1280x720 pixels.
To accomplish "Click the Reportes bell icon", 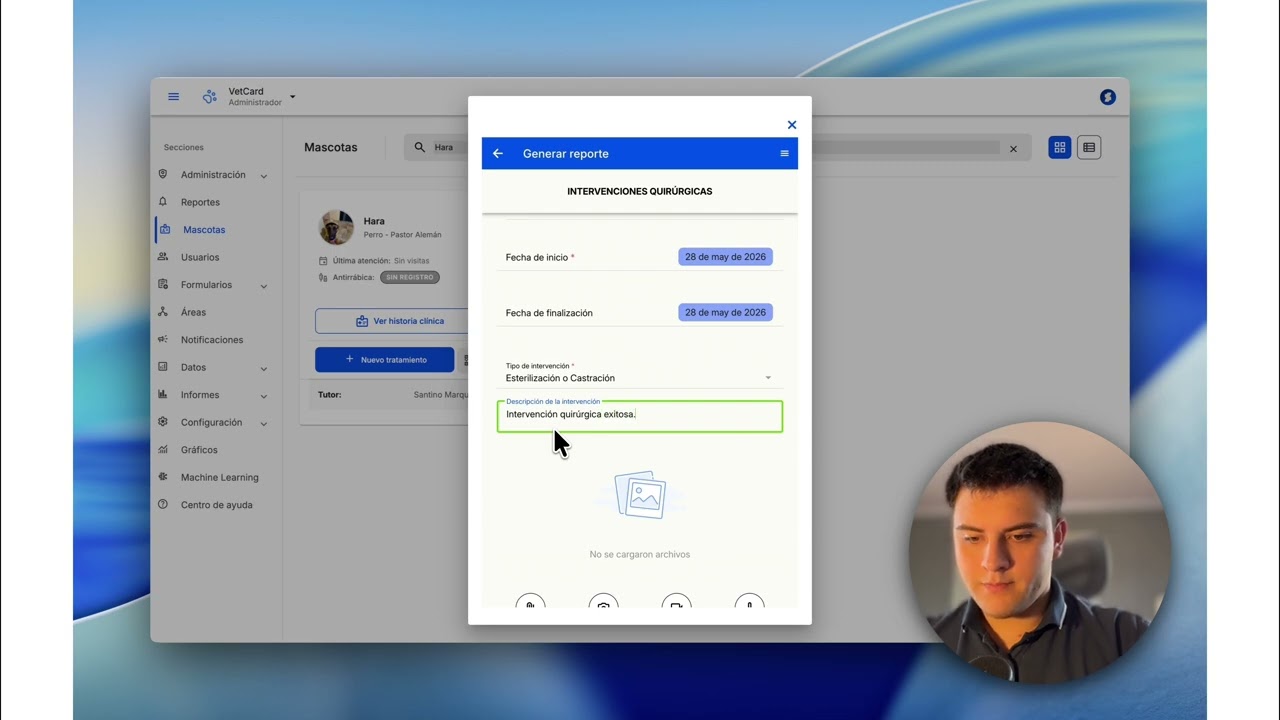I will pyautogui.click(x=163, y=202).
